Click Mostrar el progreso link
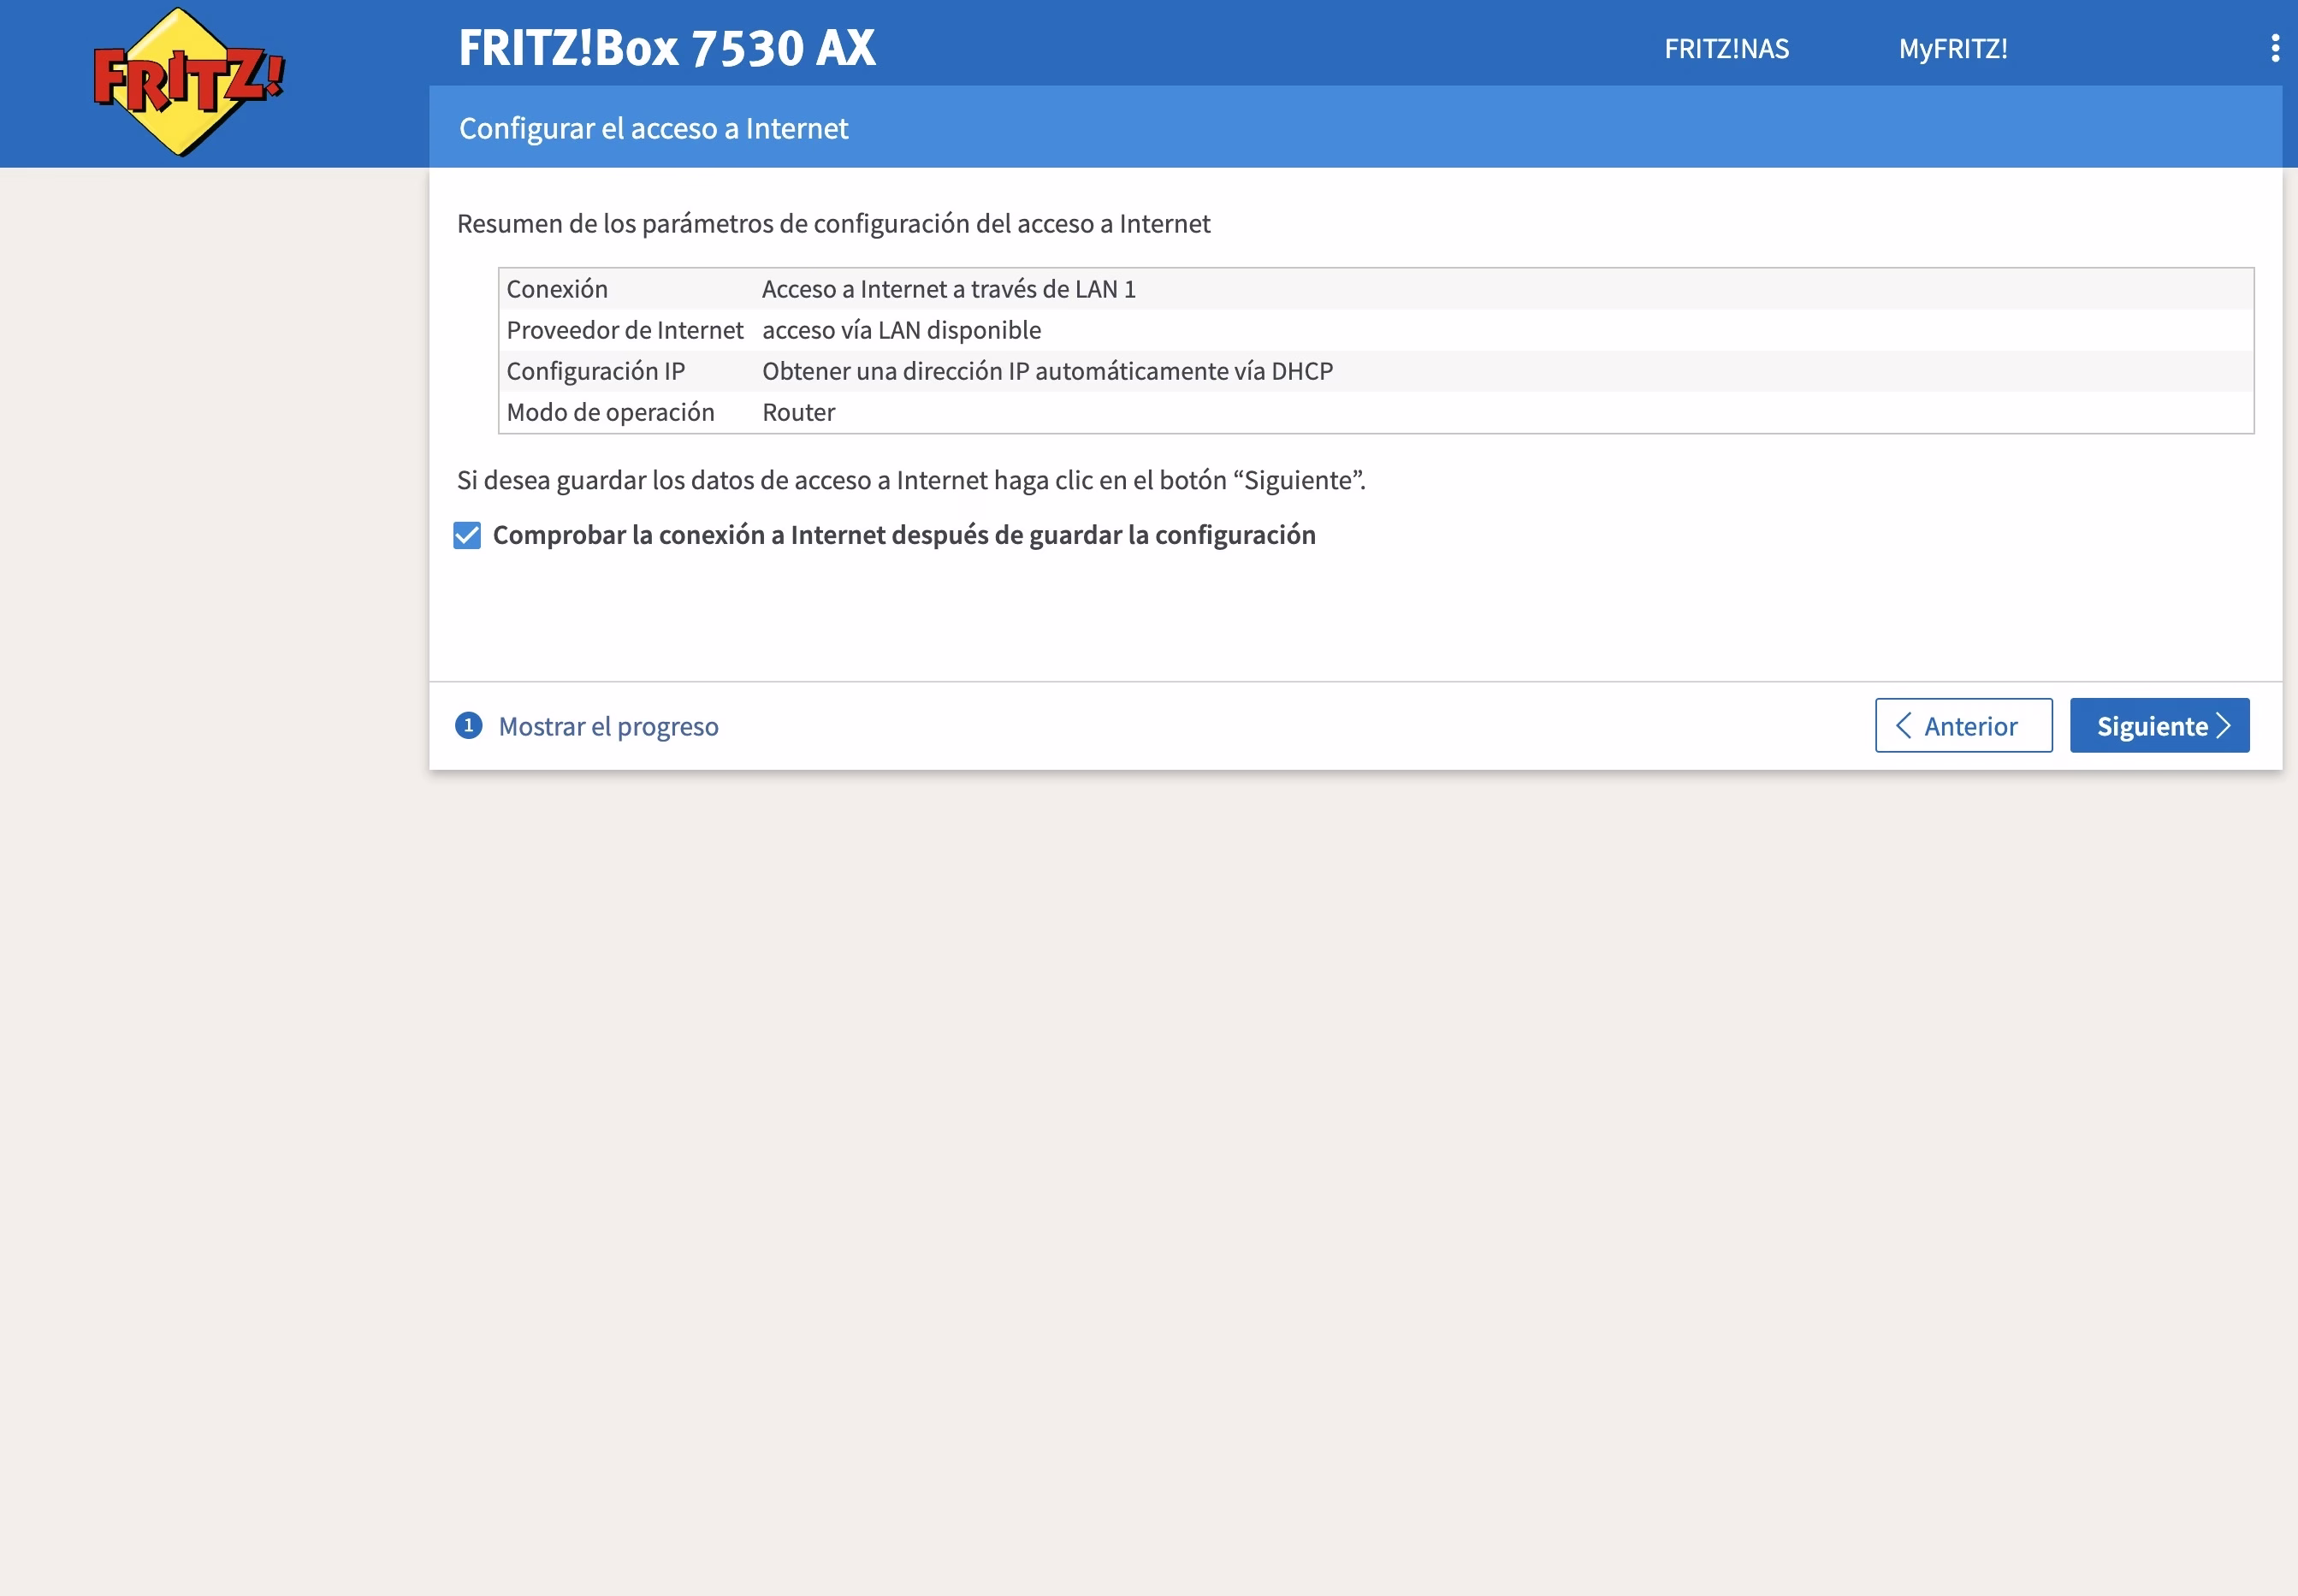Viewport: 2298px width, 1596px height. (x=608, y=726)
